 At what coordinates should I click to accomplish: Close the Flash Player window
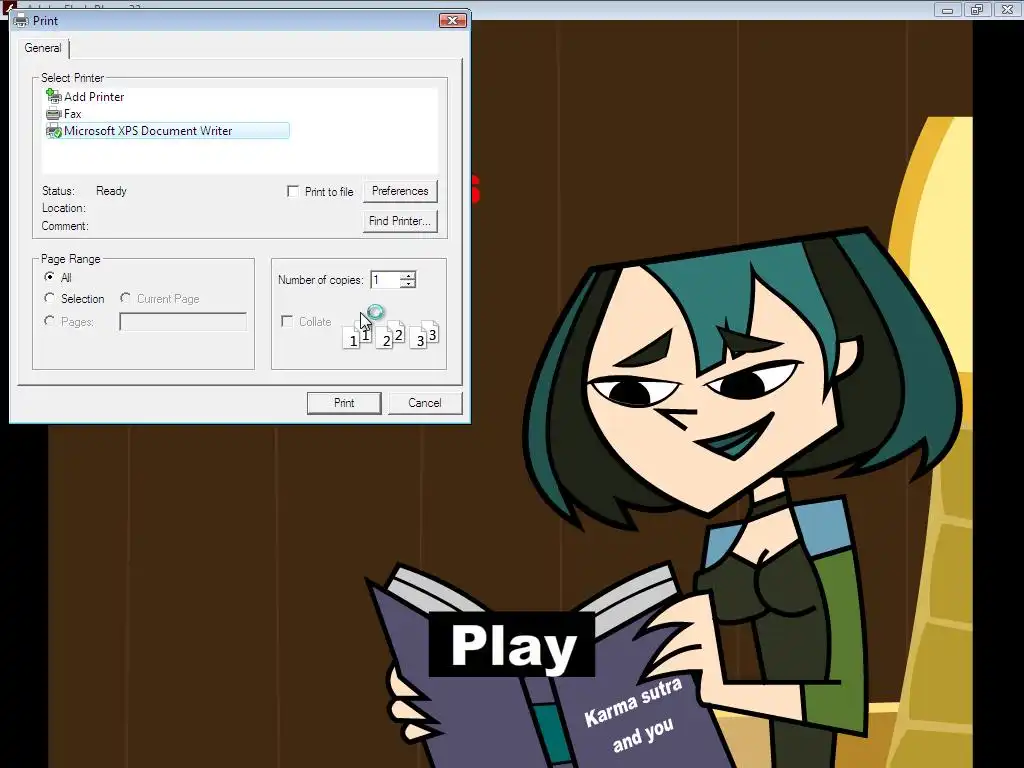pos(1008,10)
